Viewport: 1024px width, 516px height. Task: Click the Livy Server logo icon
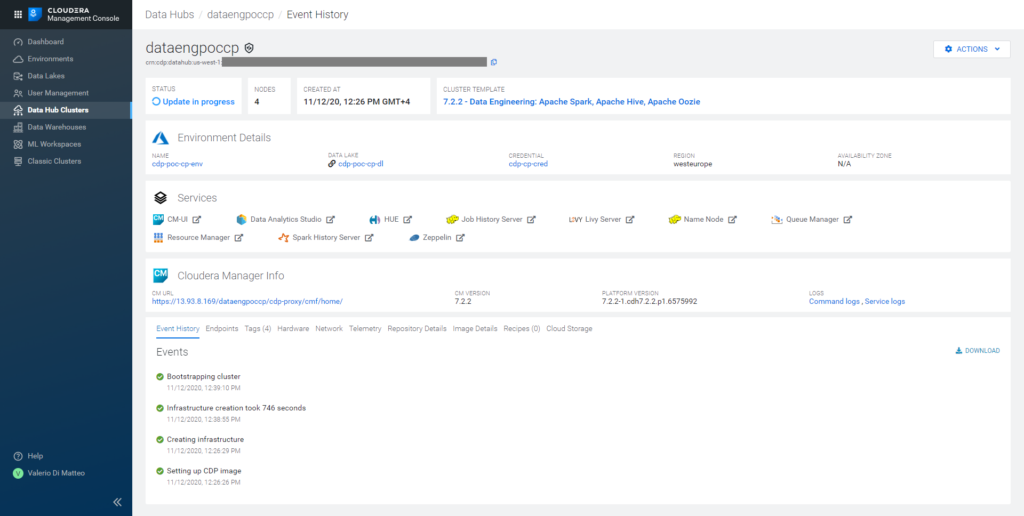click(x=575, y=219)
